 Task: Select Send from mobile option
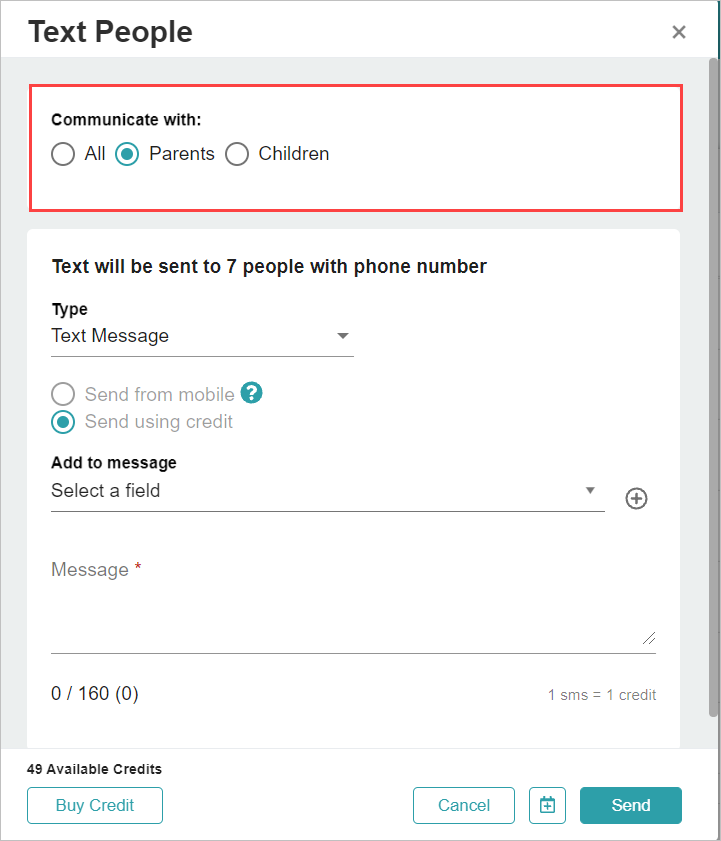coord(63,394)
